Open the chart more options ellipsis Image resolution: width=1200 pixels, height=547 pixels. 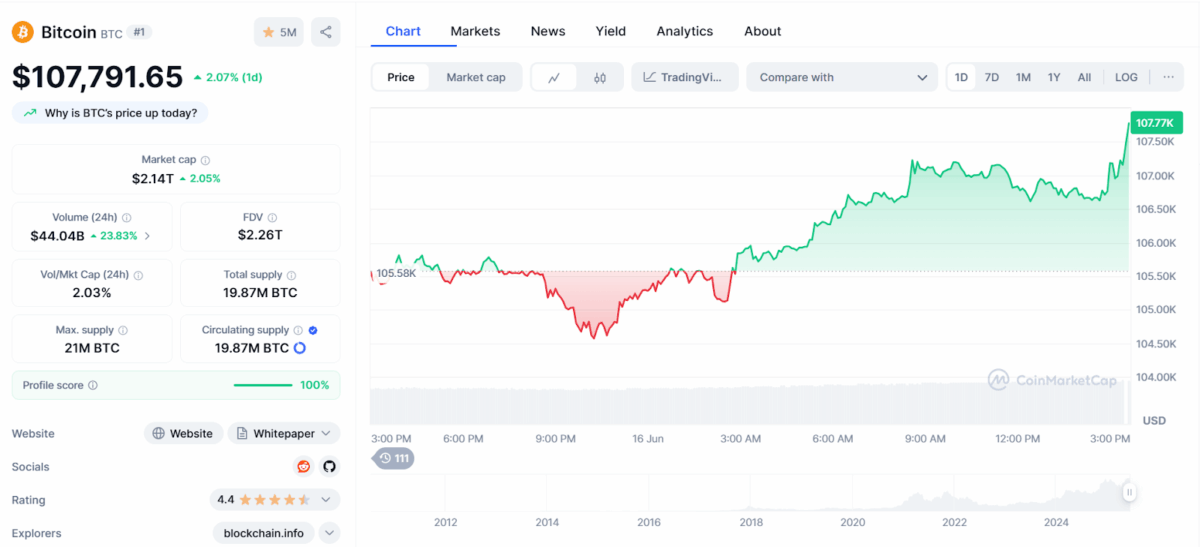pyautogui.click(x=1168, y=77)
